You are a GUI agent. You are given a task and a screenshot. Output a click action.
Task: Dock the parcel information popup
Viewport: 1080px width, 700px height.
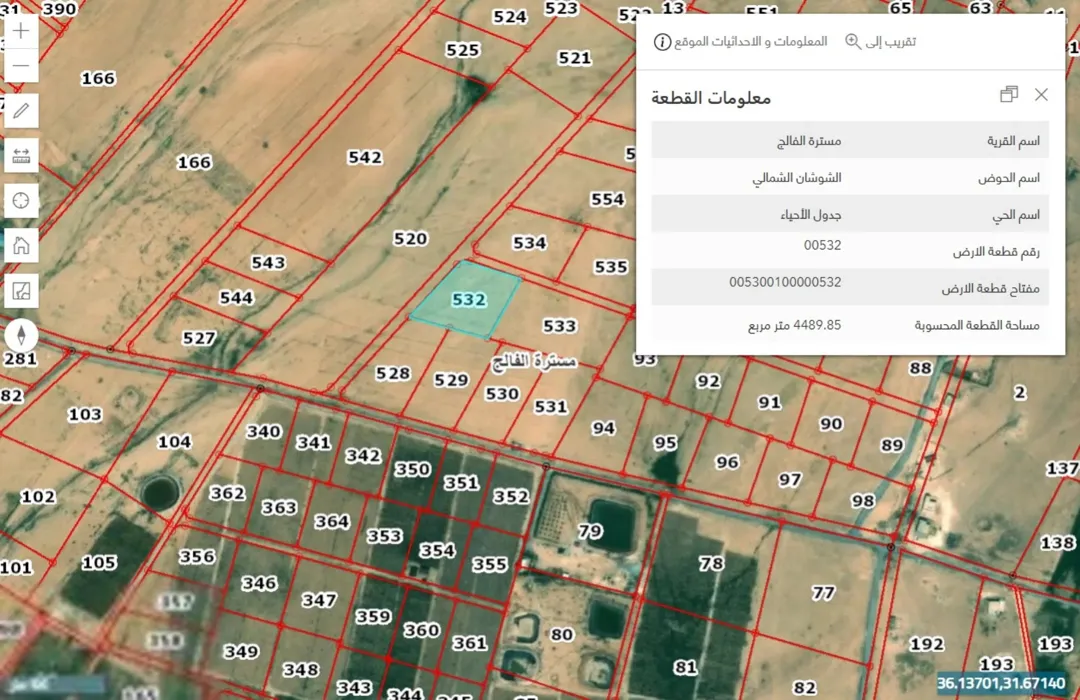1009,94
